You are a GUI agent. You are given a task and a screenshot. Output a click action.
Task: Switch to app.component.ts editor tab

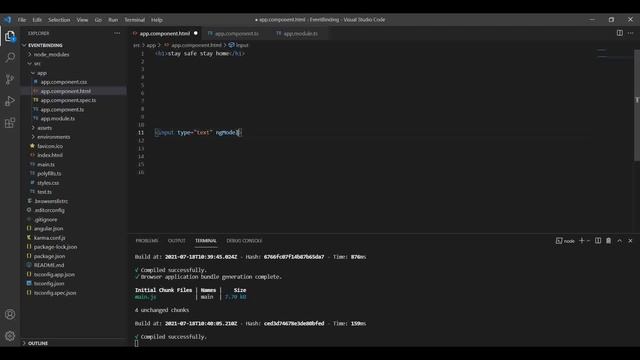point(237,33)
